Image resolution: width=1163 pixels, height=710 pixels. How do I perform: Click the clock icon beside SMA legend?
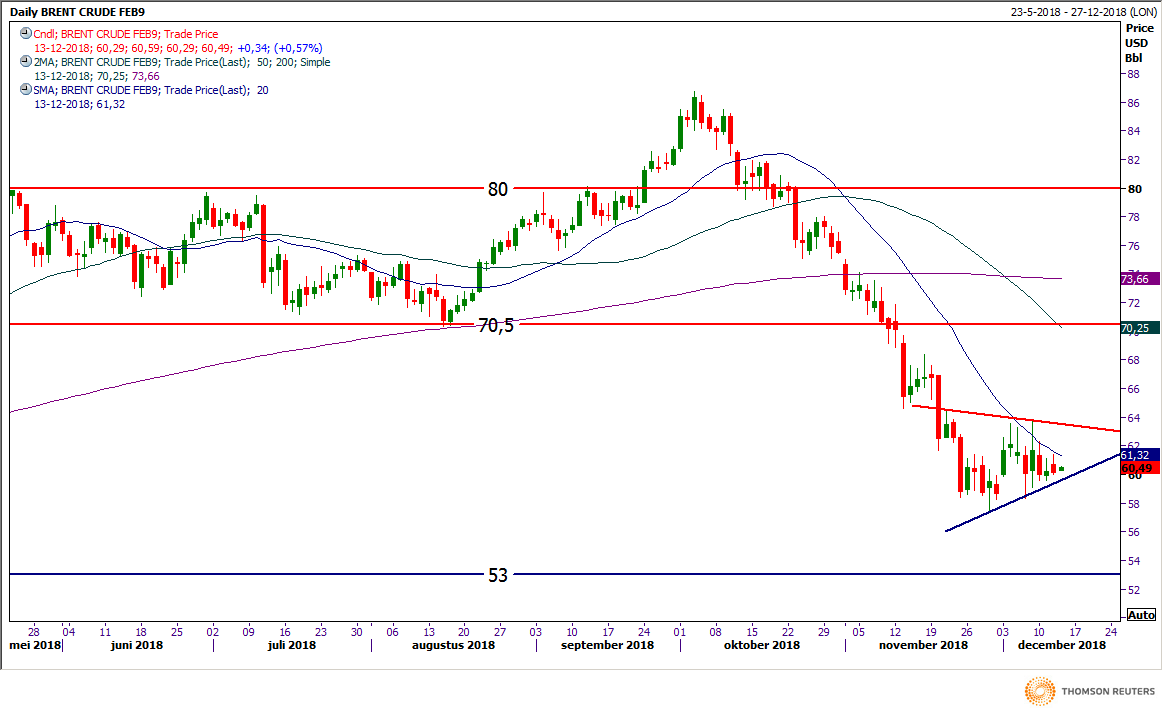click(25, 90)
